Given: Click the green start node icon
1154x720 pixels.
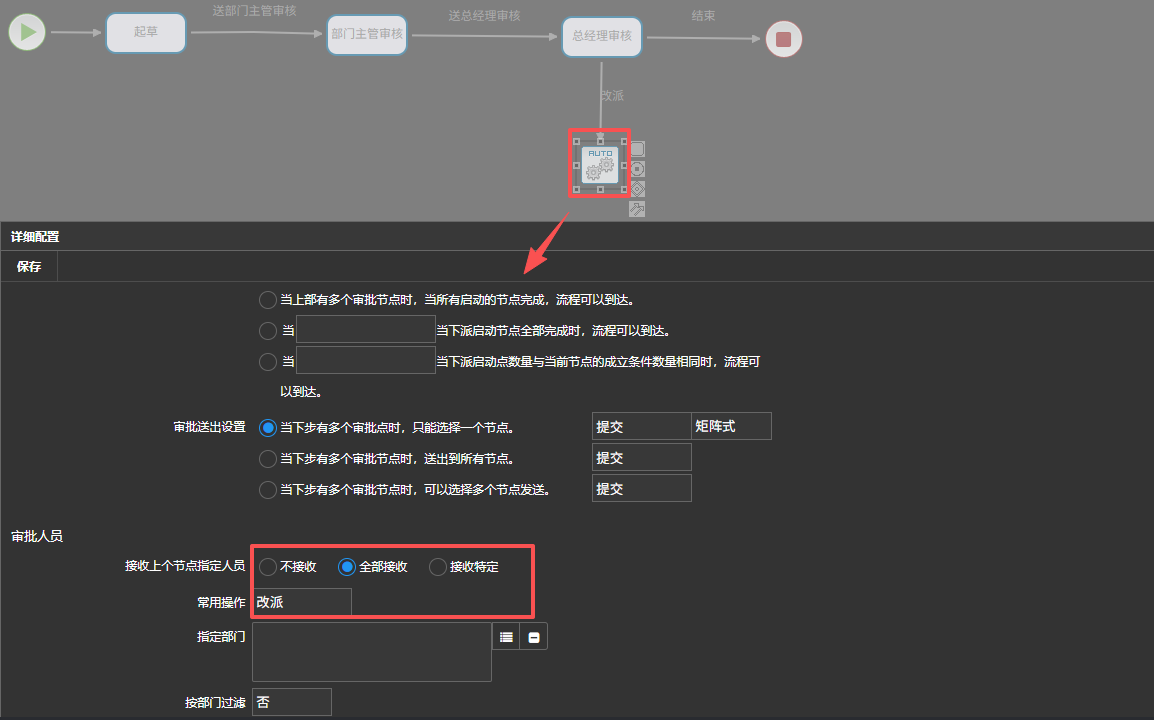Looking at the screenshot, I should pos(28,33).
